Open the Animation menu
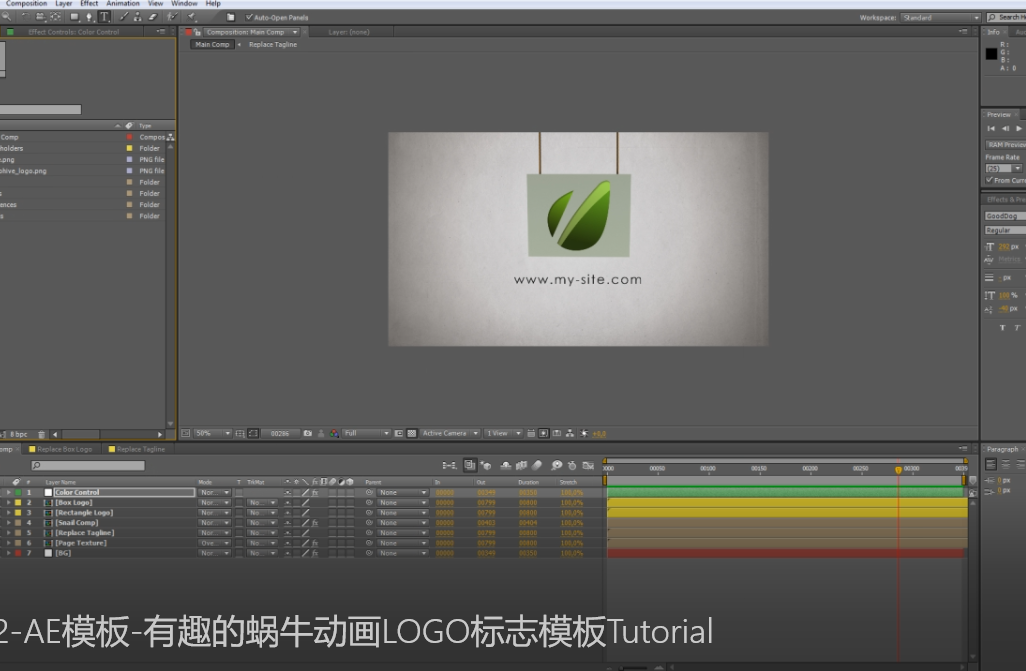The height and width of the screenshot is (671, 1026). 123,3
